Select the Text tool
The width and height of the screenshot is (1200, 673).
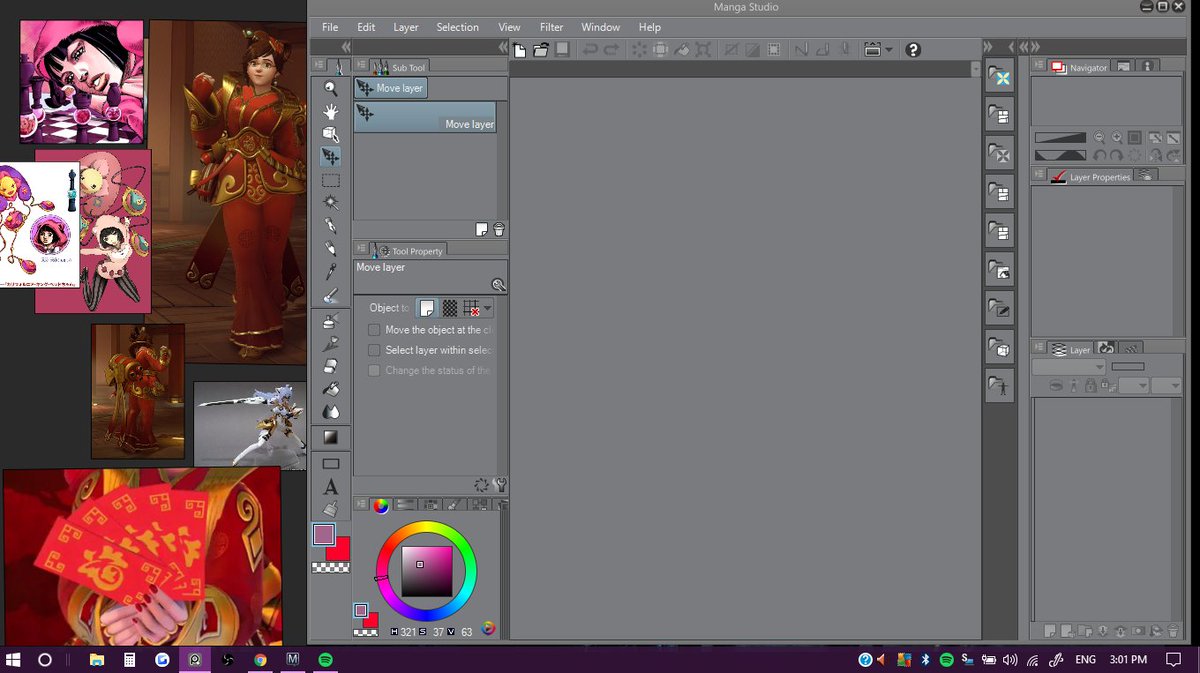pos(330,487)
